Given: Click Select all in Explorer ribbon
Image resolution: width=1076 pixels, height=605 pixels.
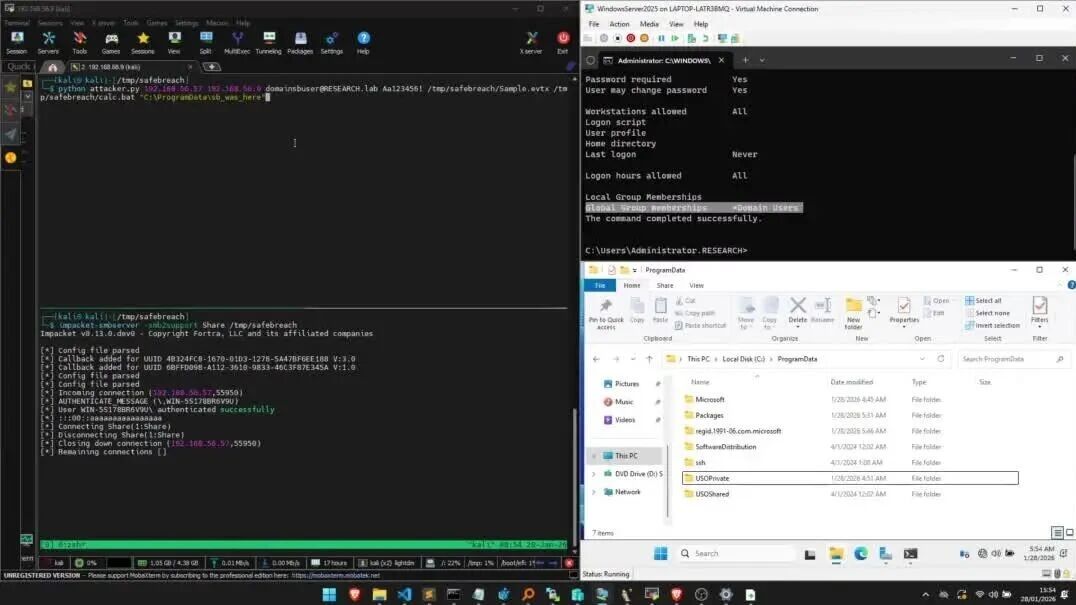Looking at the screenshot, I should (x=983, y=300).
